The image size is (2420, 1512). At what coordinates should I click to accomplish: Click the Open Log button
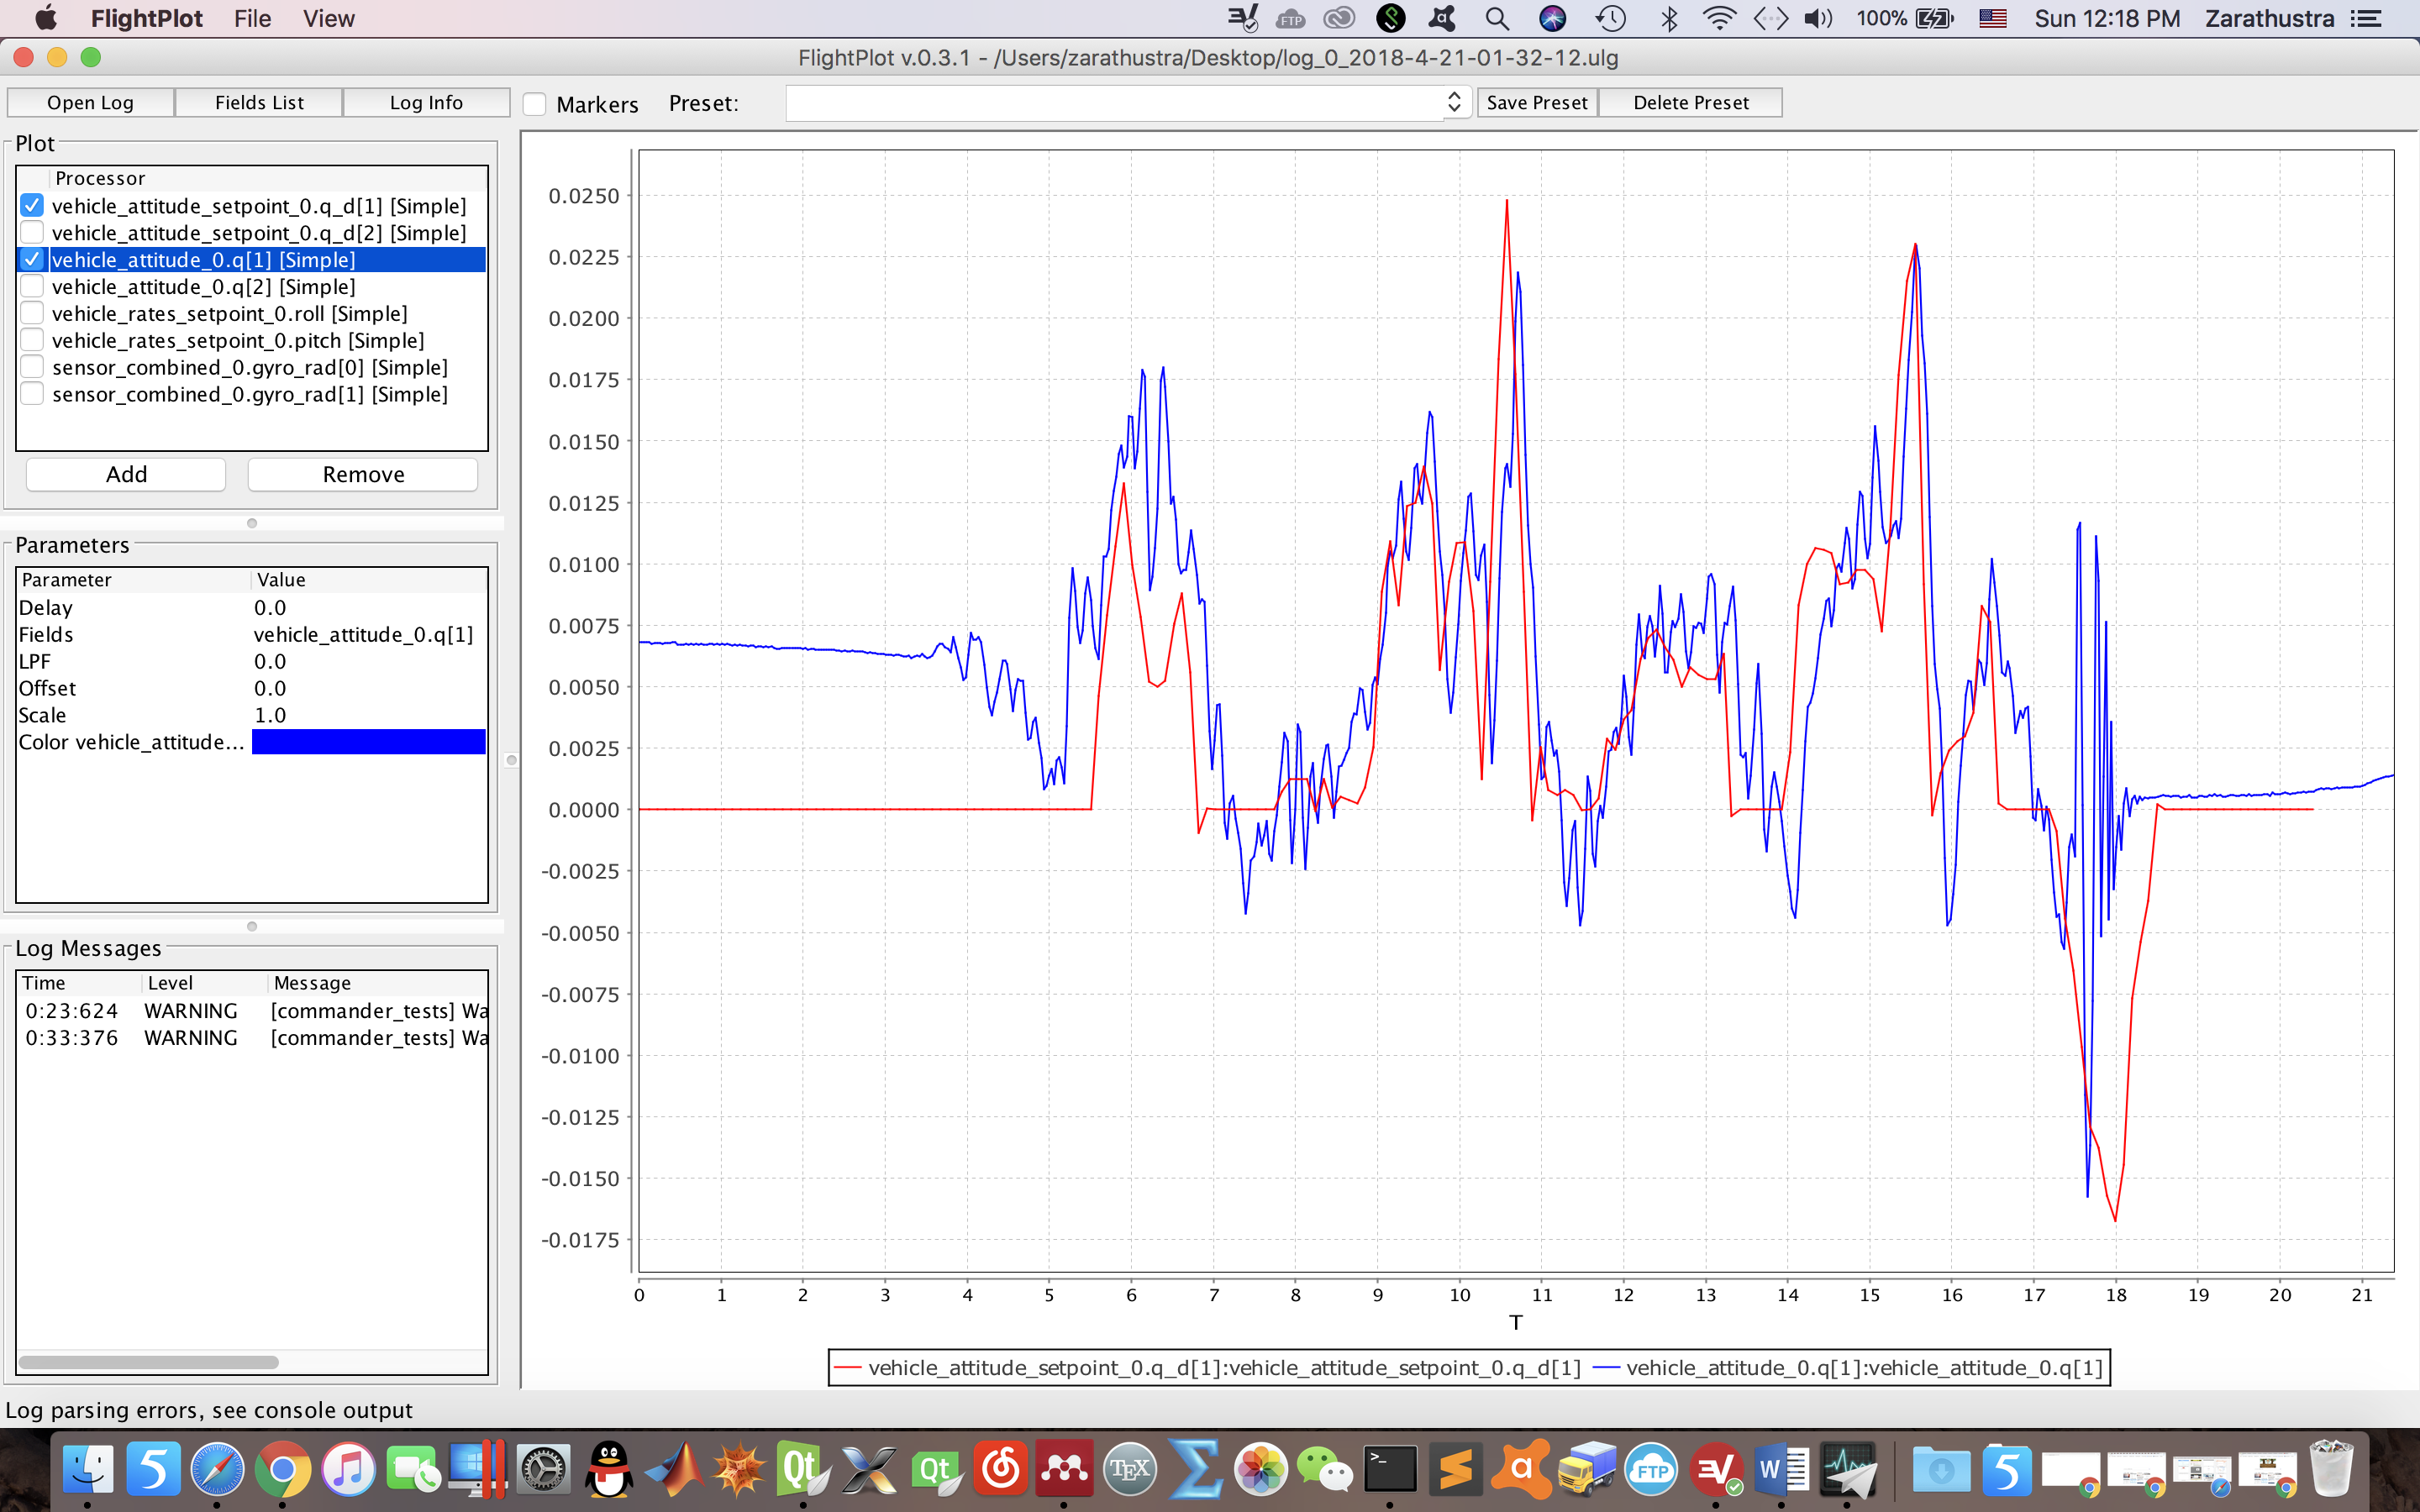pyautogui.click(x=90, y=101)
